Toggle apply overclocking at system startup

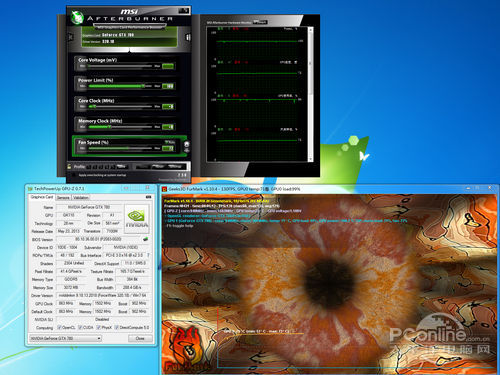coord(74,175)
